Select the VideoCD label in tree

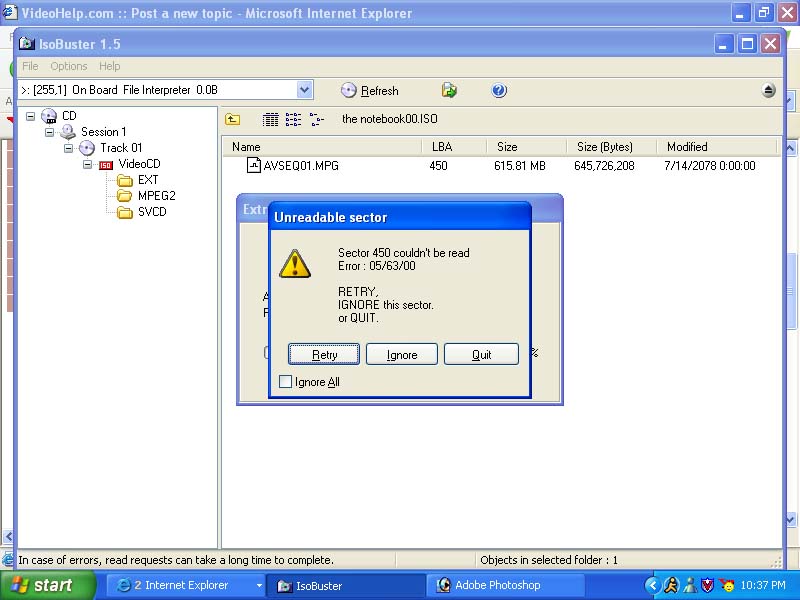coord(139,164)
